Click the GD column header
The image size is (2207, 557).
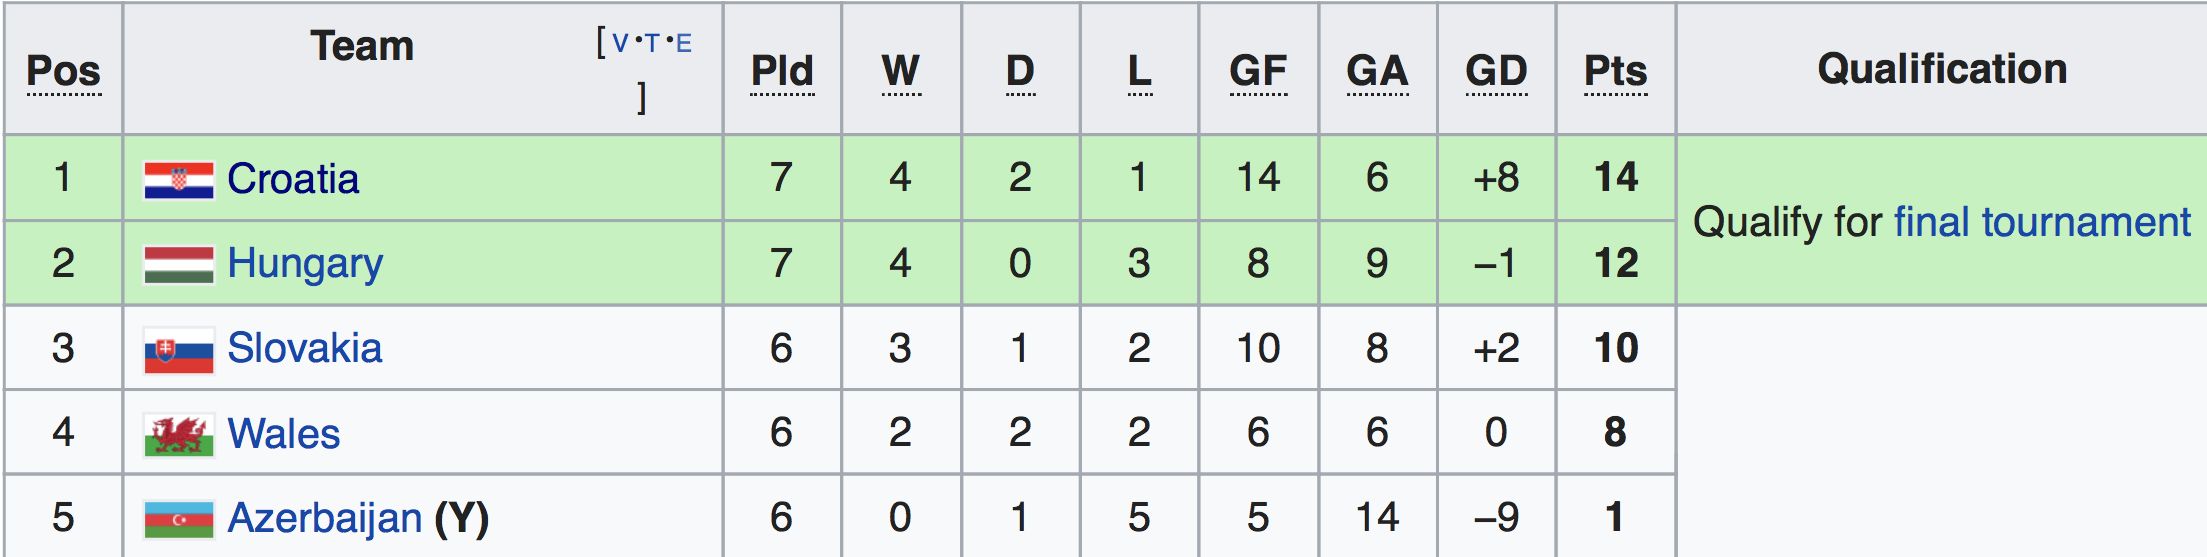click(x=1496, y=71)
